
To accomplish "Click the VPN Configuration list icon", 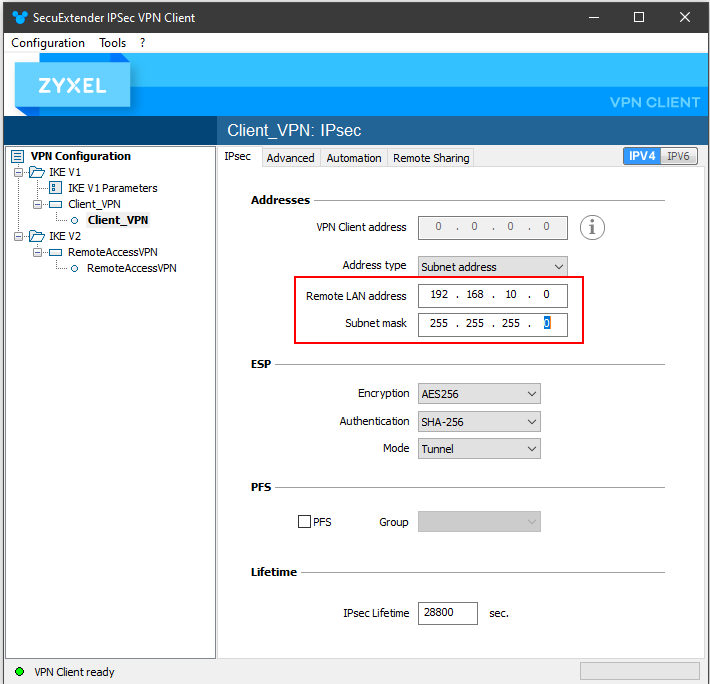I will click(x=17, y=156).
